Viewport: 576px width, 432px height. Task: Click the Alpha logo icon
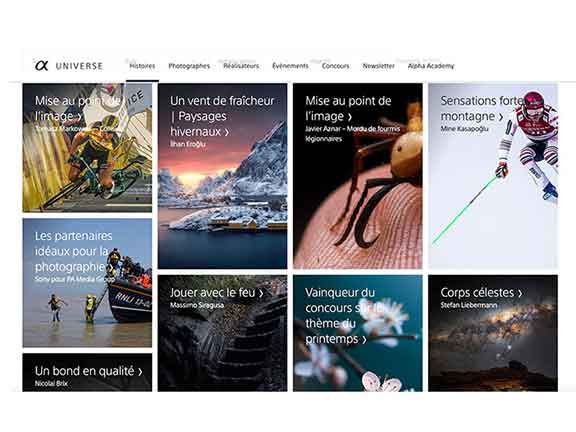42,66
